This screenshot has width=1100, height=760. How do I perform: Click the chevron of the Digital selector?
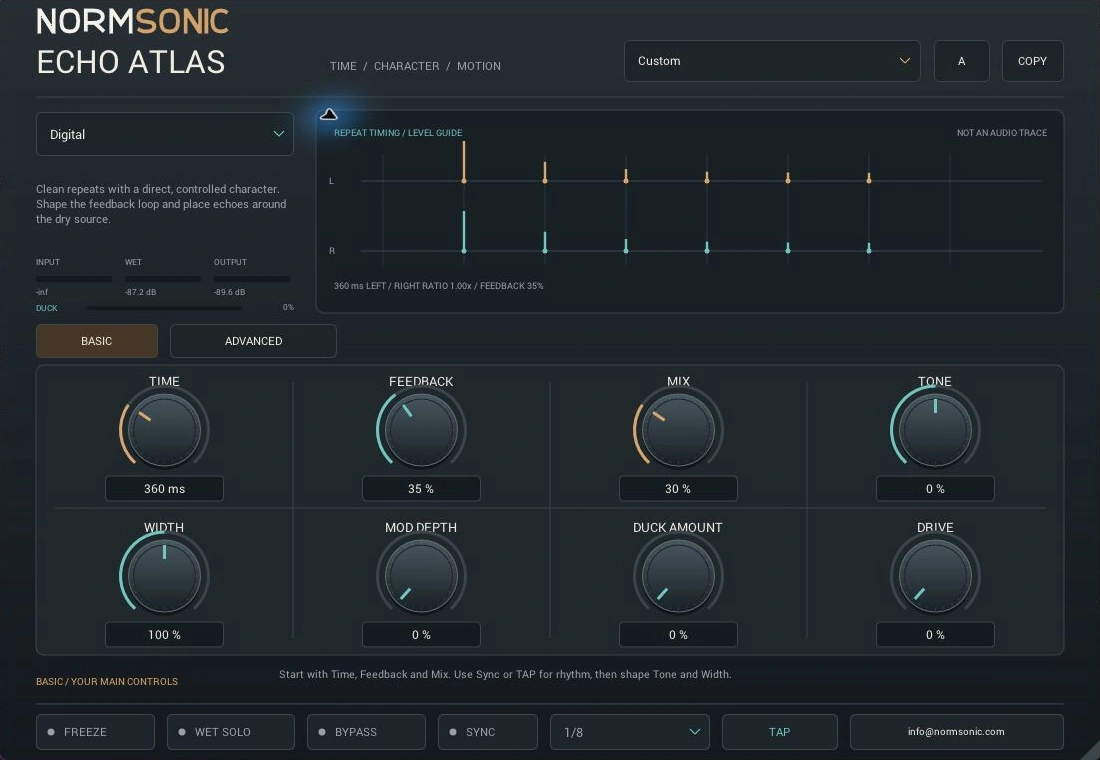click(x=279, y=134)
